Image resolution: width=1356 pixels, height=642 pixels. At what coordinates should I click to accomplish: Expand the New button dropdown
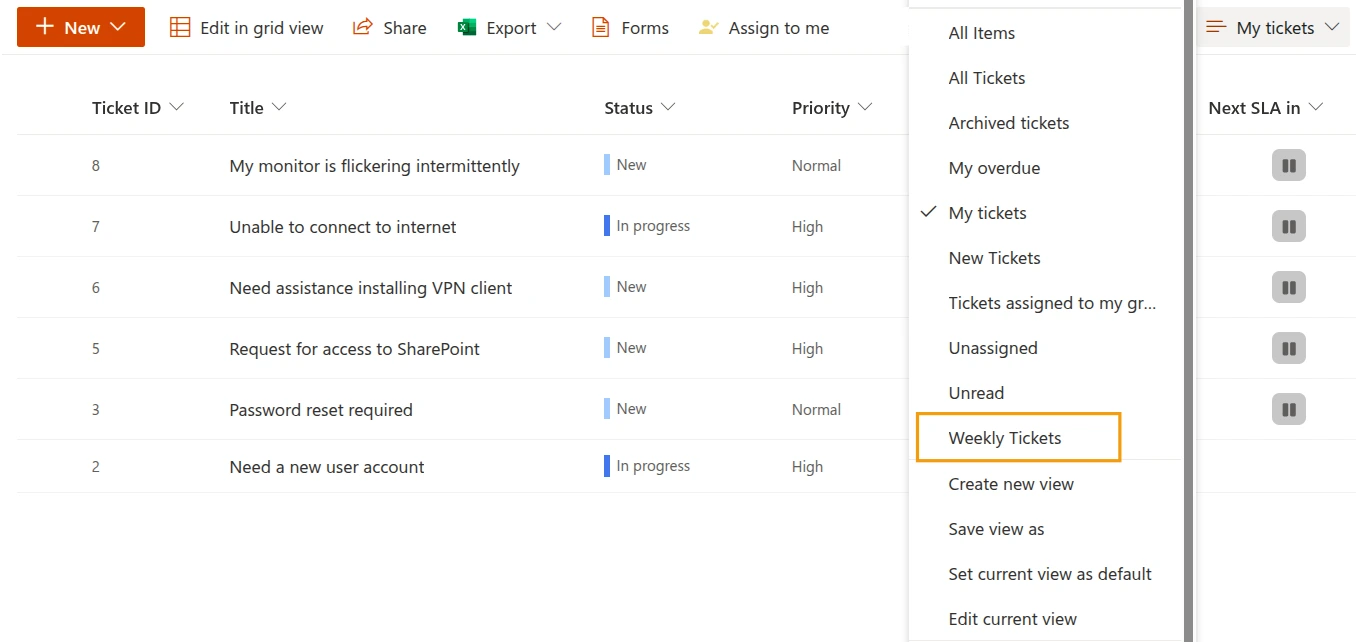click(118, 28)
